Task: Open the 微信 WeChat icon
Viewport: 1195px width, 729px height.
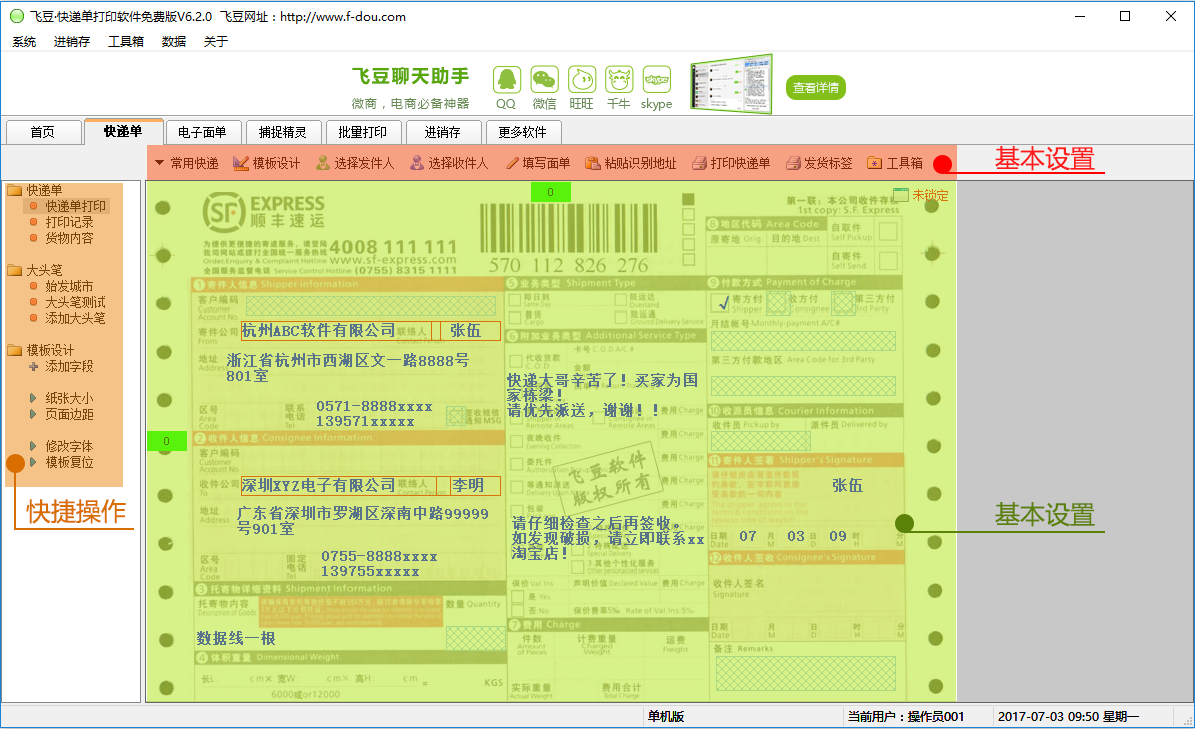Action: [x=544, y=80]
